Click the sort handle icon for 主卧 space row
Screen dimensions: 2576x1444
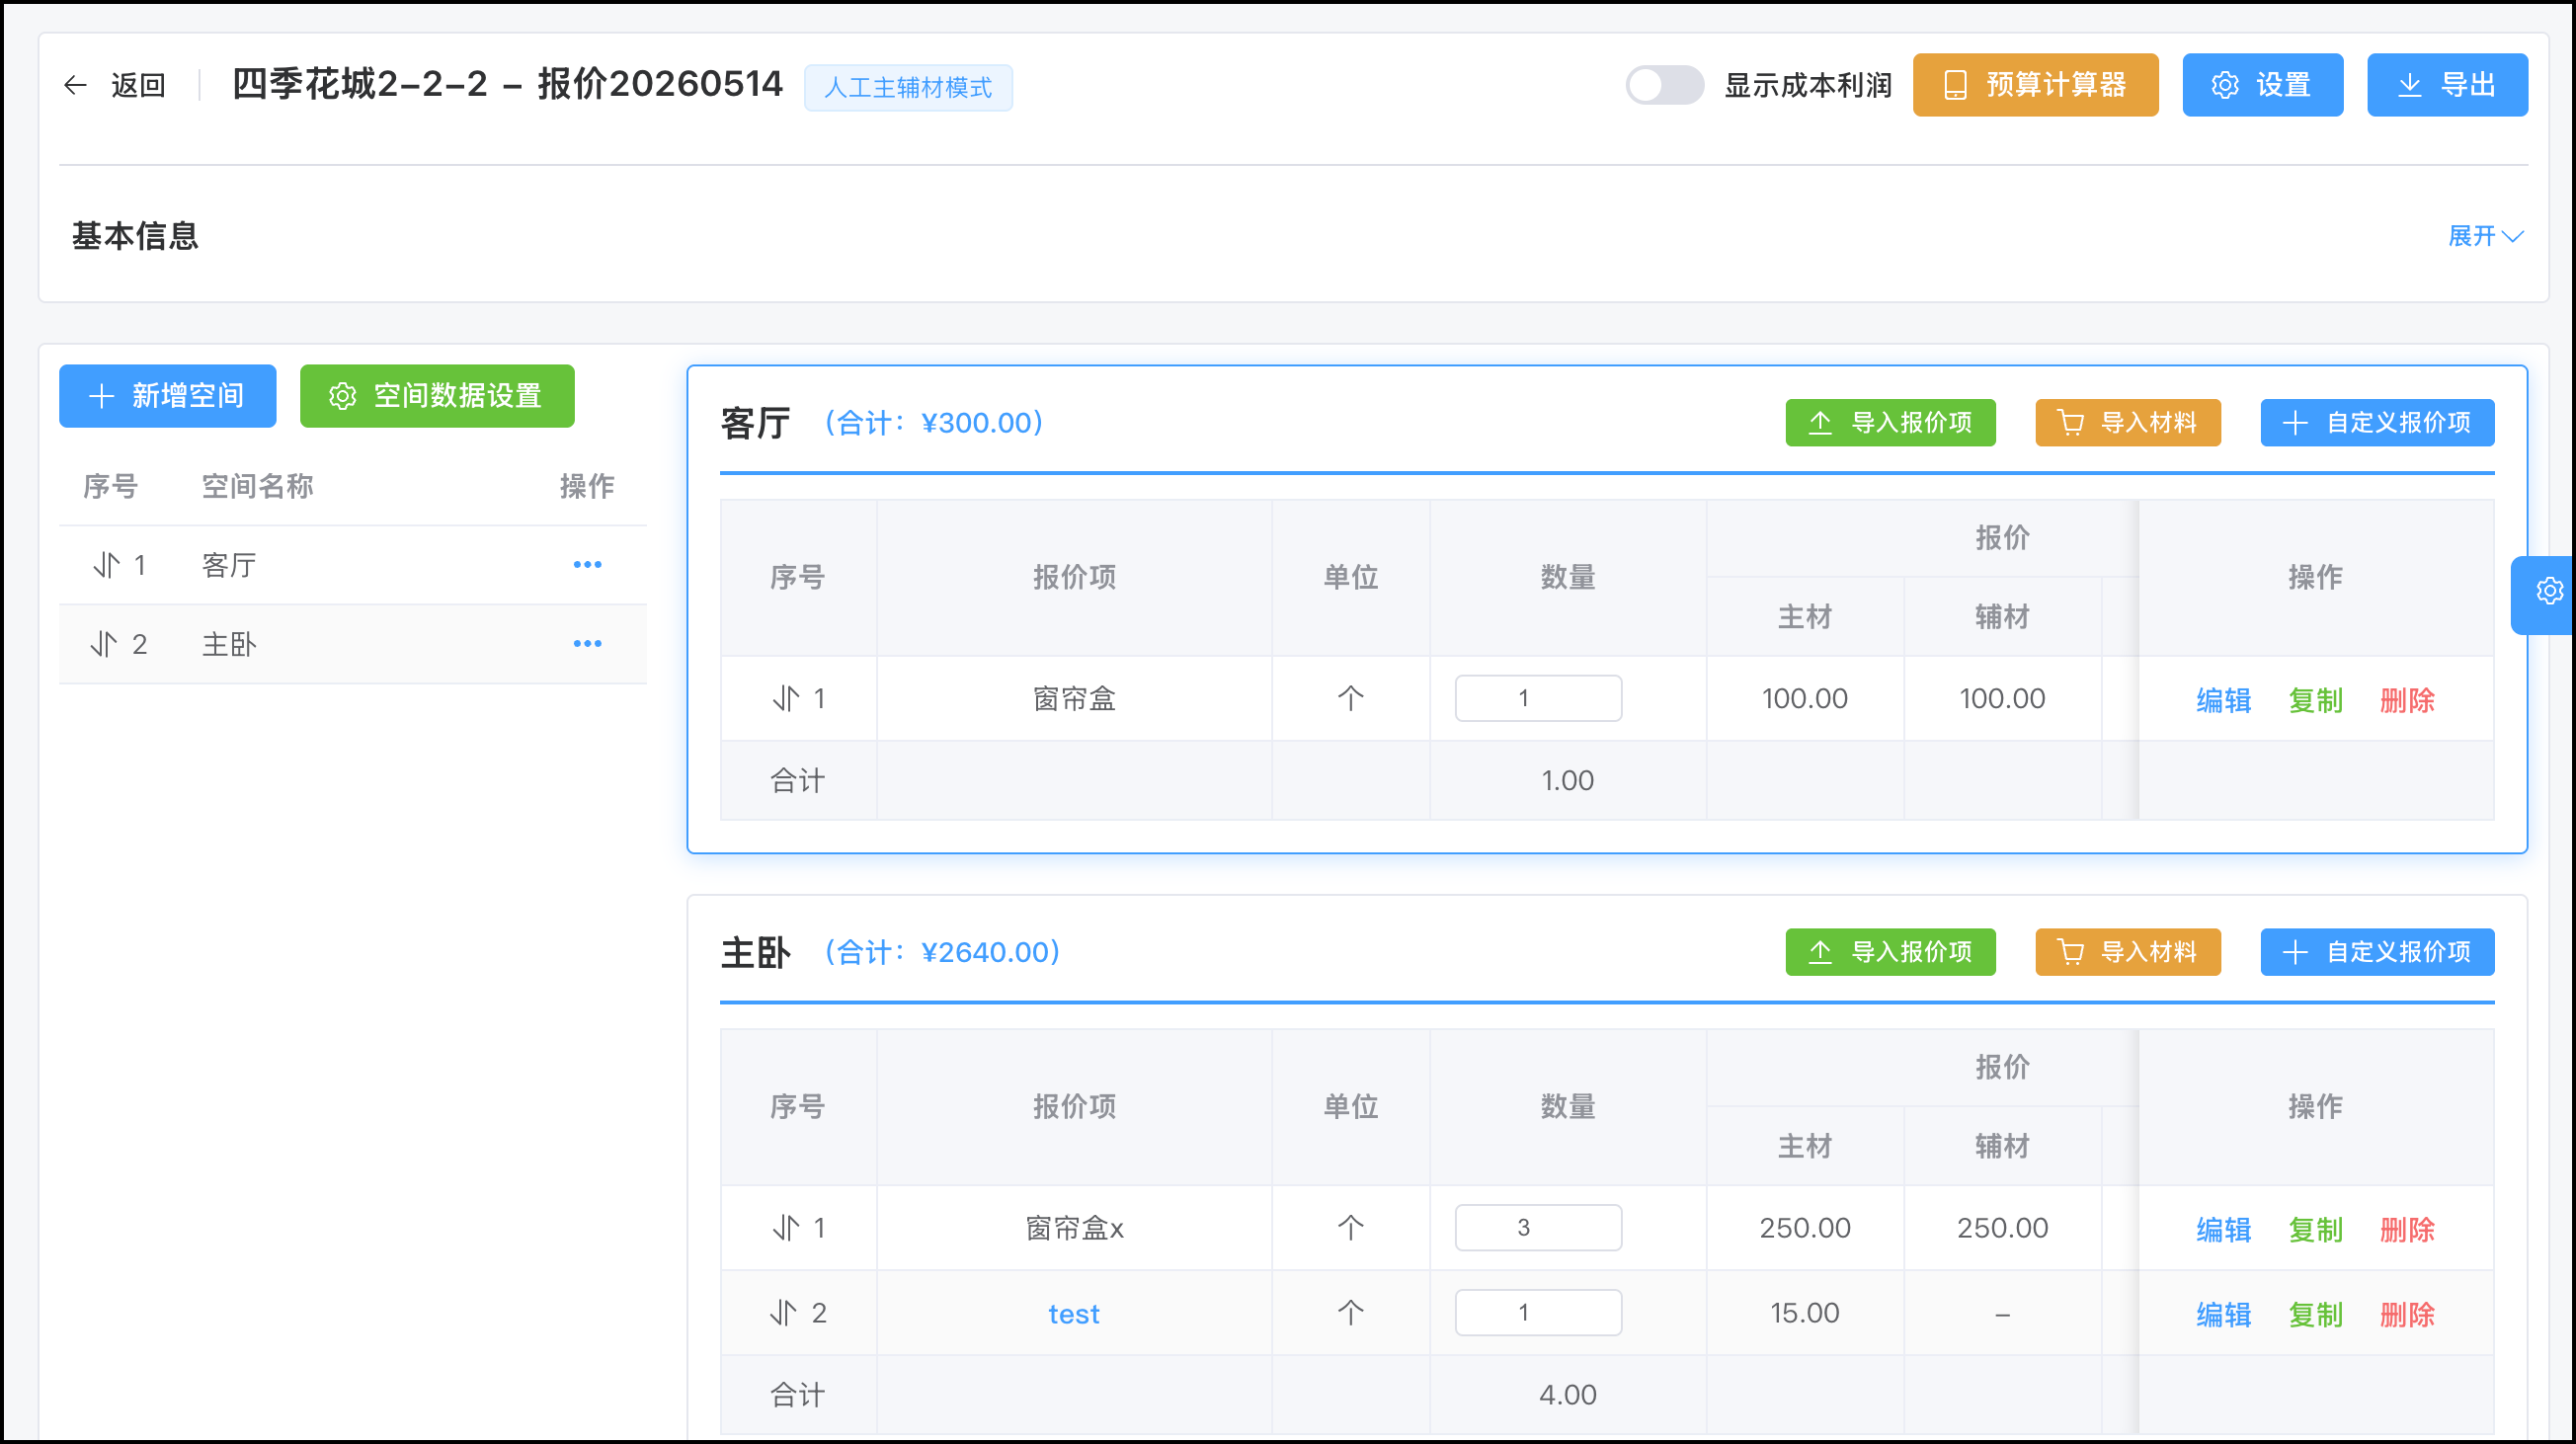[104, 644]
